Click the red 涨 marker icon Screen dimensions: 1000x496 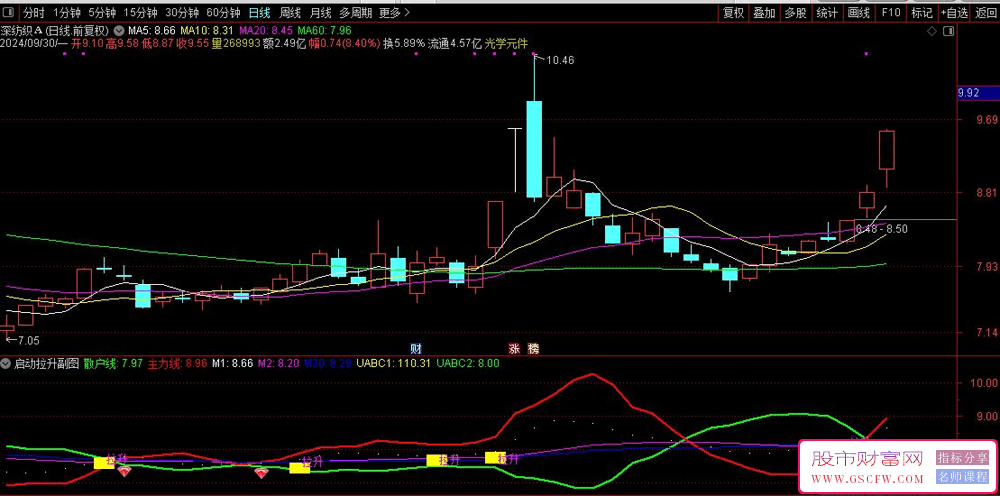(x=514, y=348)
